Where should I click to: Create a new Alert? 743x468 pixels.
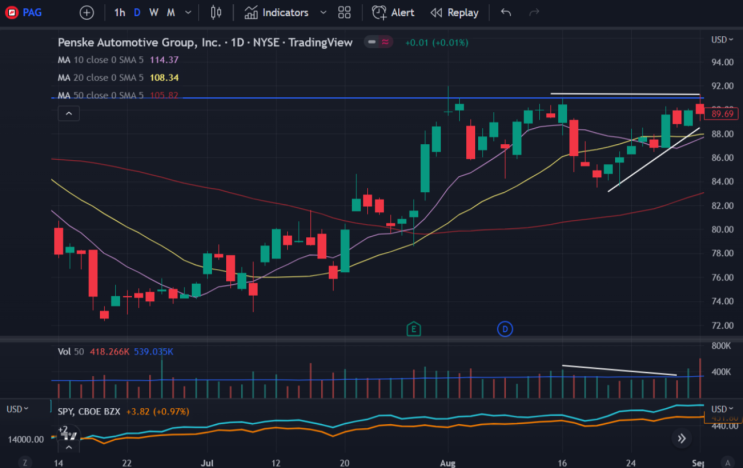(x=393, y=13)
